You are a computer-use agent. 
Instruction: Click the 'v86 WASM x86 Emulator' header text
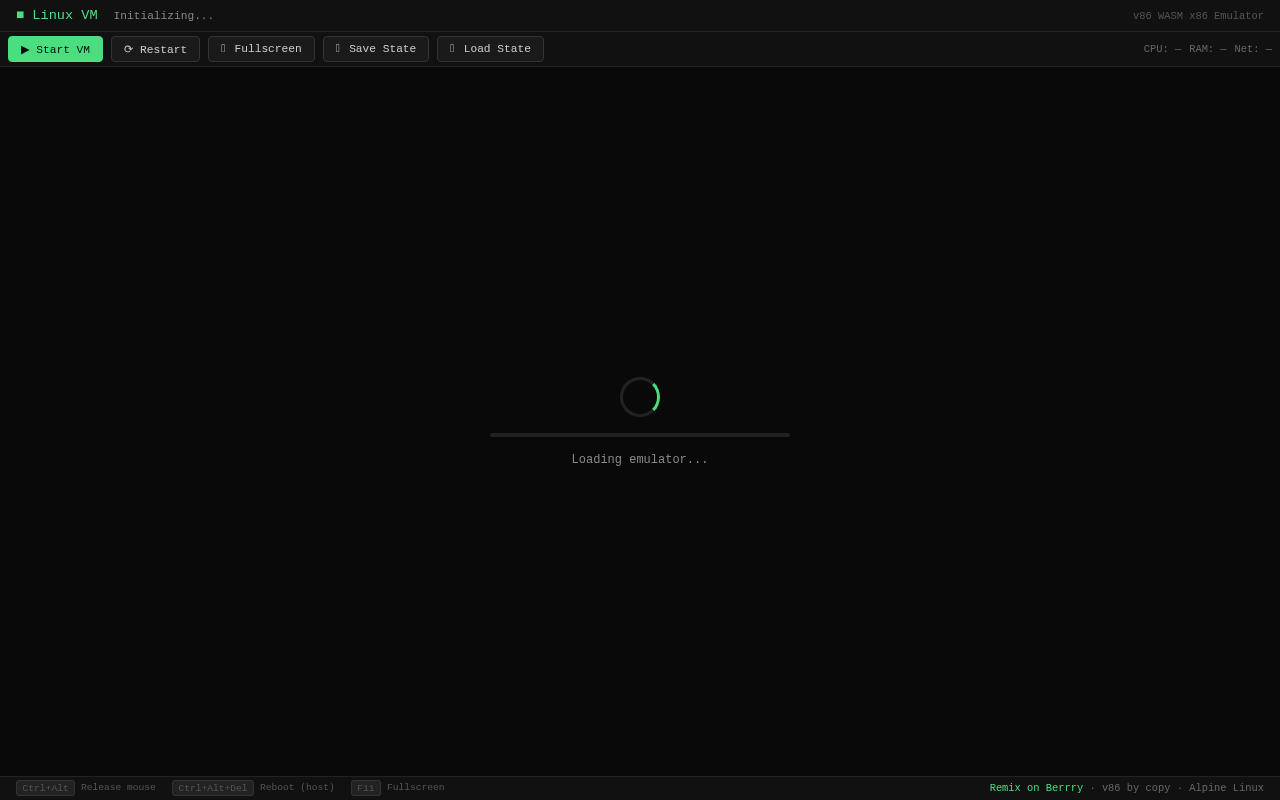pos(1198,16)
